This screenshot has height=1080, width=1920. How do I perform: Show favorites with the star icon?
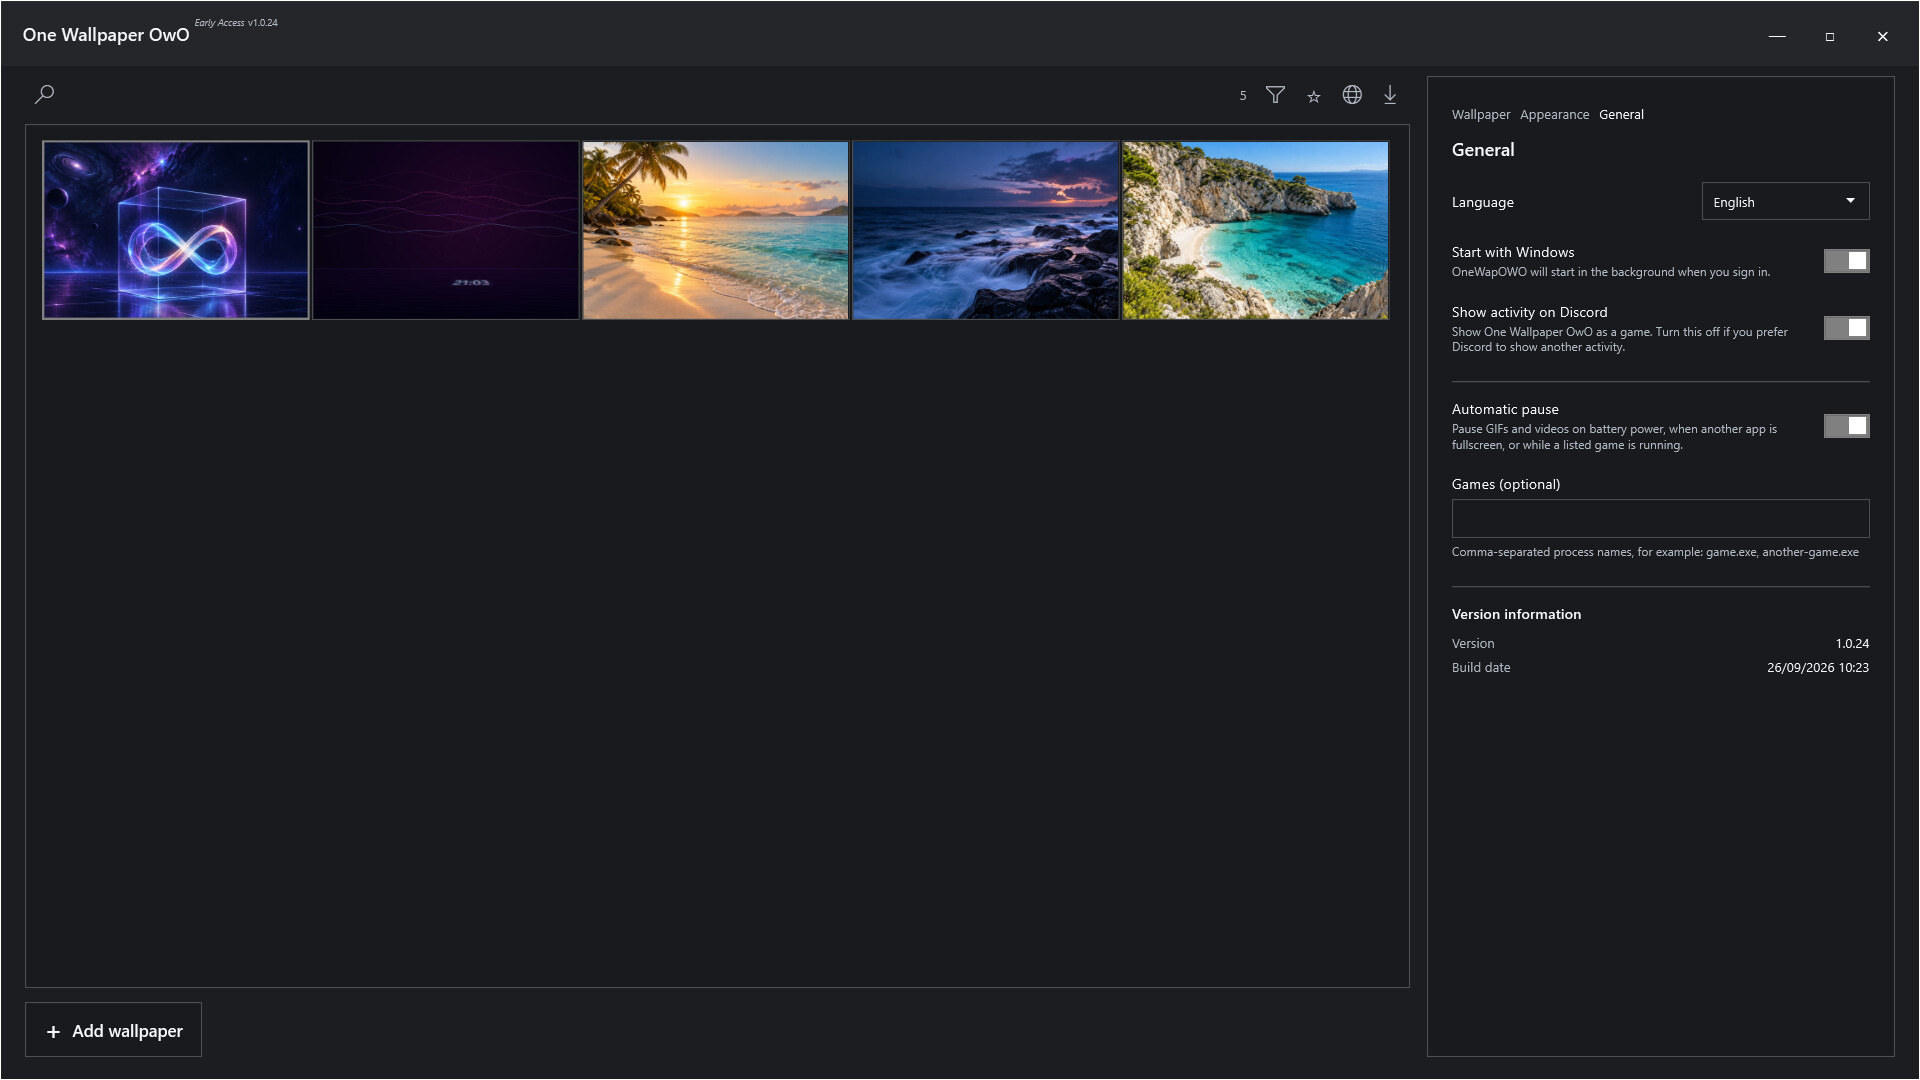pyautogui.click(x=1314, y=96)
